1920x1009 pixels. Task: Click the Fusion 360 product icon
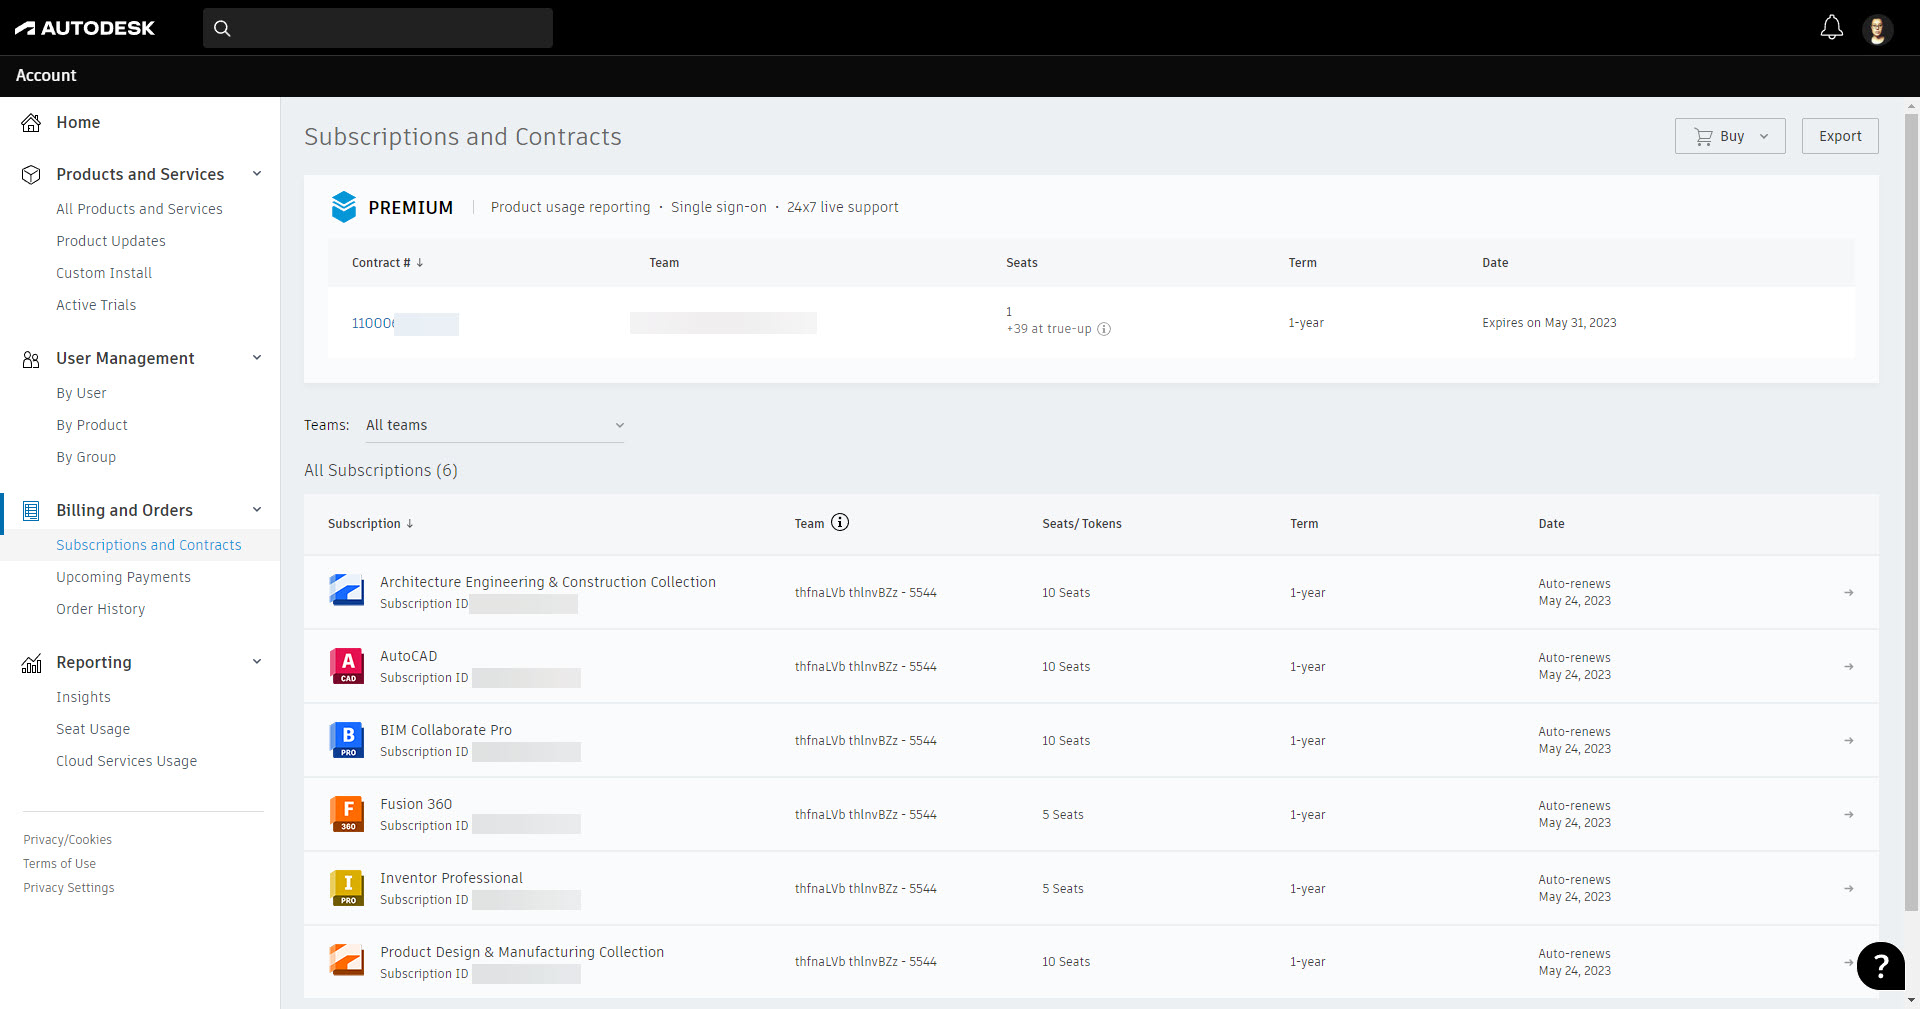(x=347, y=813)
